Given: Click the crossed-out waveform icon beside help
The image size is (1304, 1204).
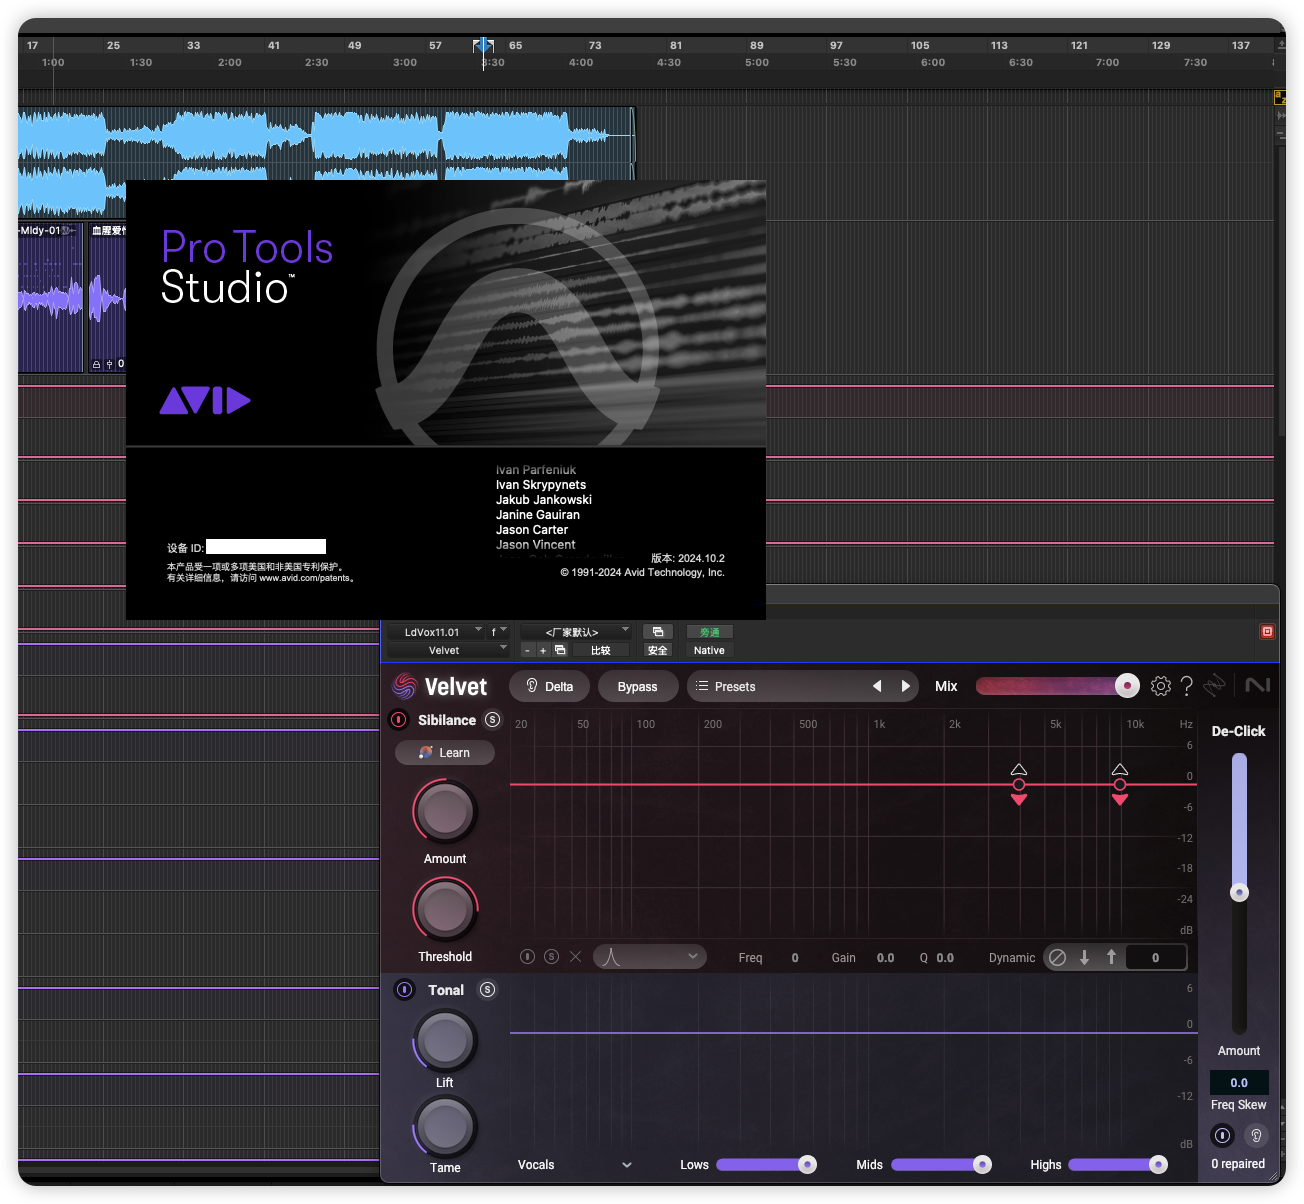Looking at the screenshot, I should 1214,685.
